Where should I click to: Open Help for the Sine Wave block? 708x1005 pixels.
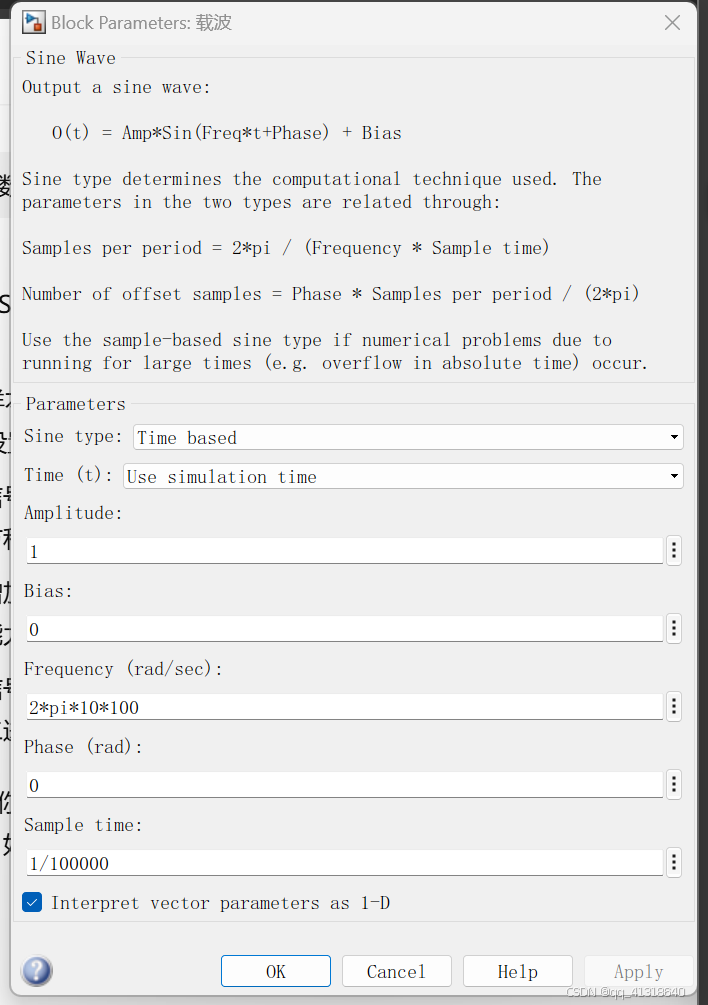click(x=517, y=970)
